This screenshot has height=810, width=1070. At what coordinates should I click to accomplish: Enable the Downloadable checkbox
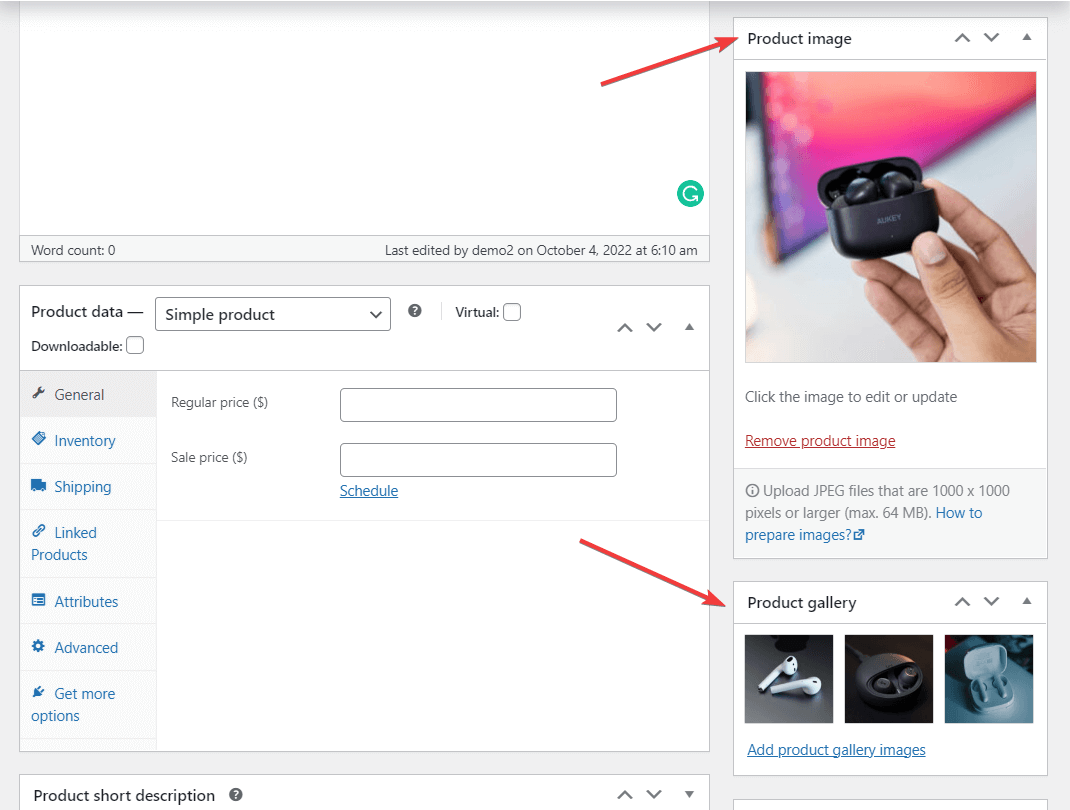135,345
